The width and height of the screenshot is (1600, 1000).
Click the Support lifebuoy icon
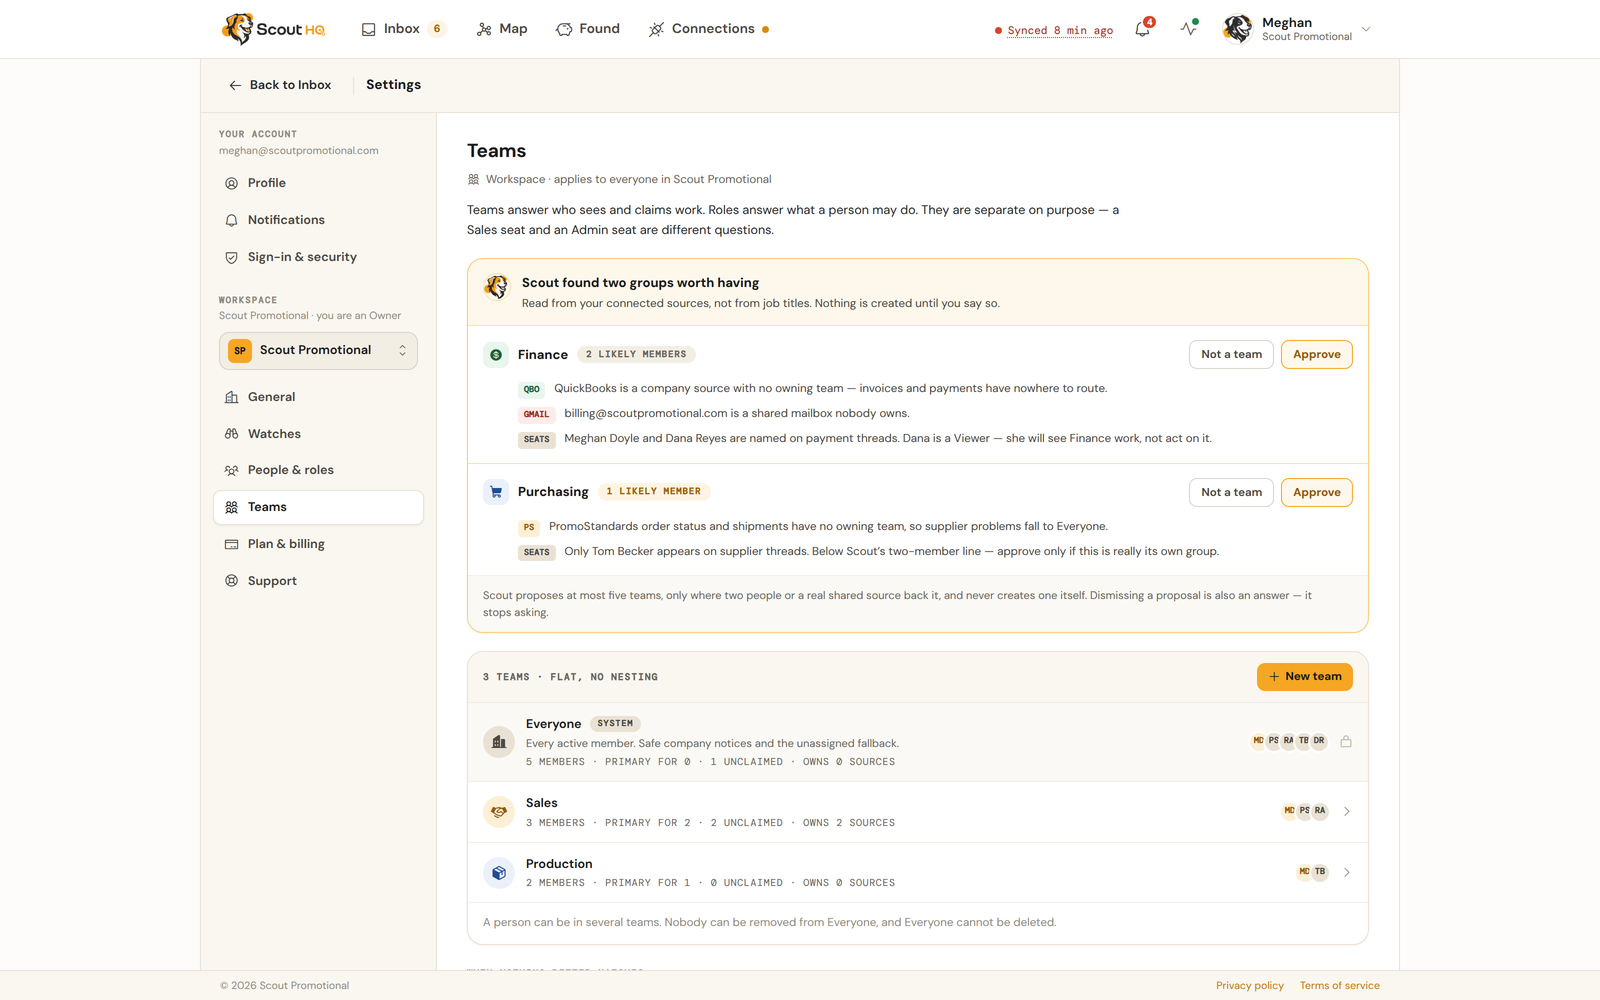click(x=232, y=581)
